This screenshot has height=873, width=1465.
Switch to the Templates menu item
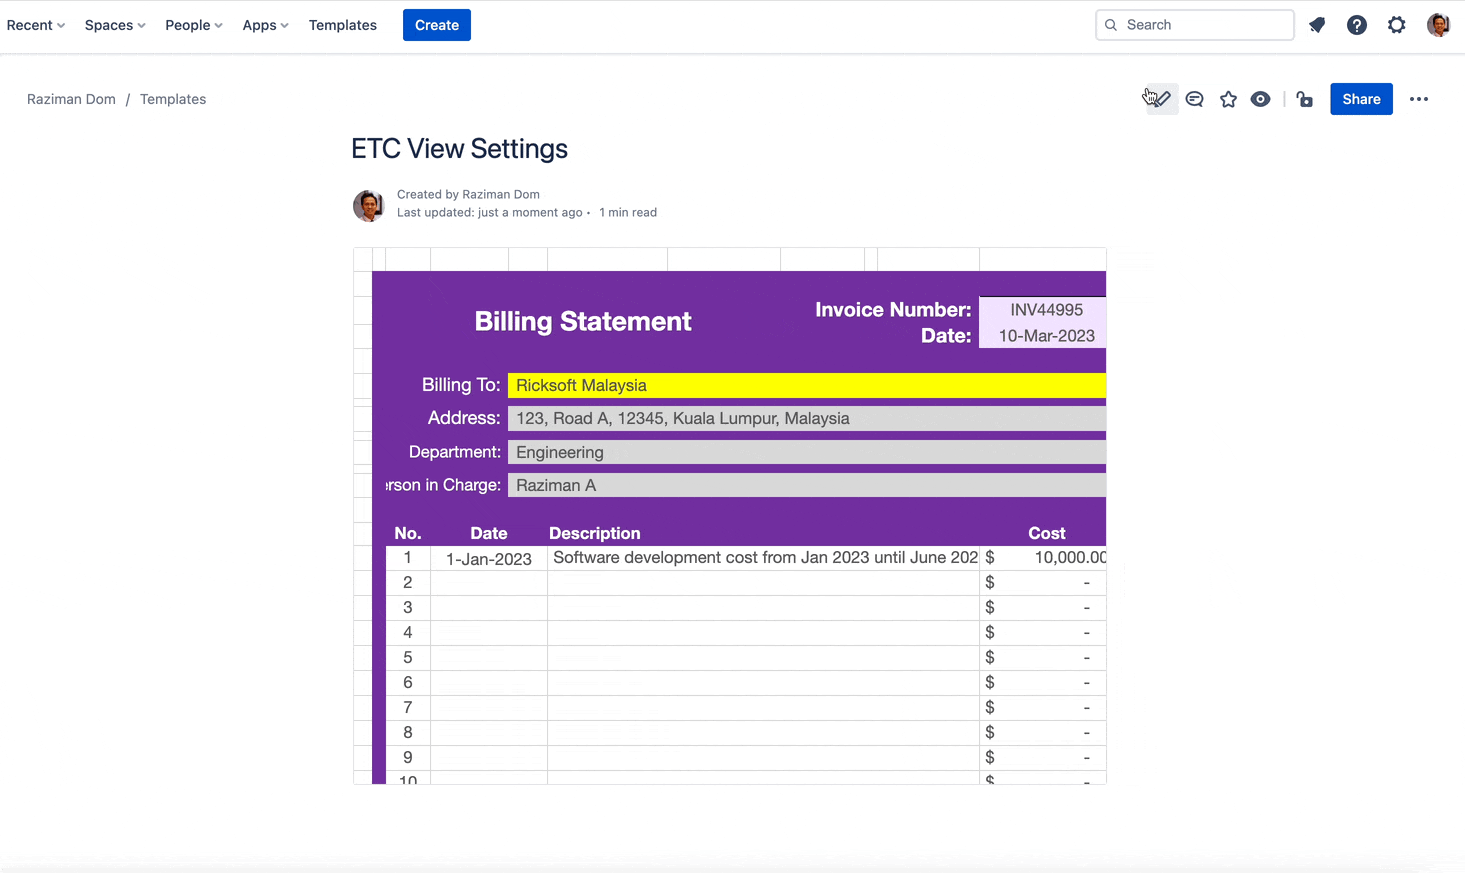[x=342, y=24]
